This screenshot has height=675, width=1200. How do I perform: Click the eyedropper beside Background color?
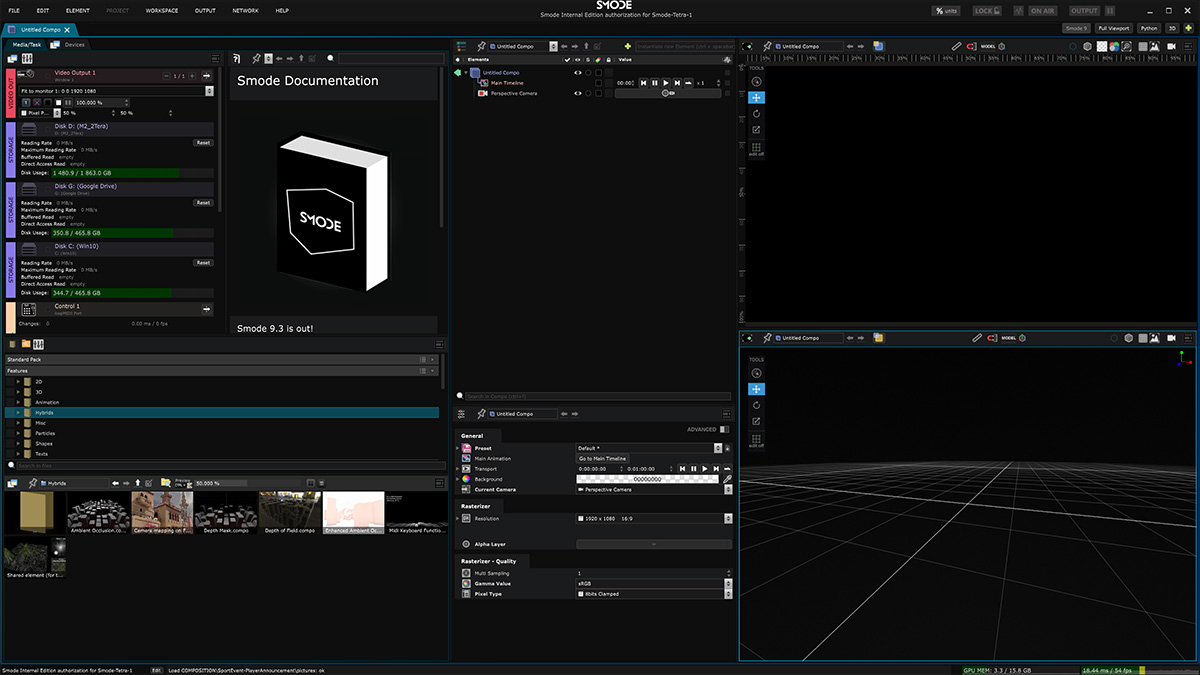(x=728, y=479)
